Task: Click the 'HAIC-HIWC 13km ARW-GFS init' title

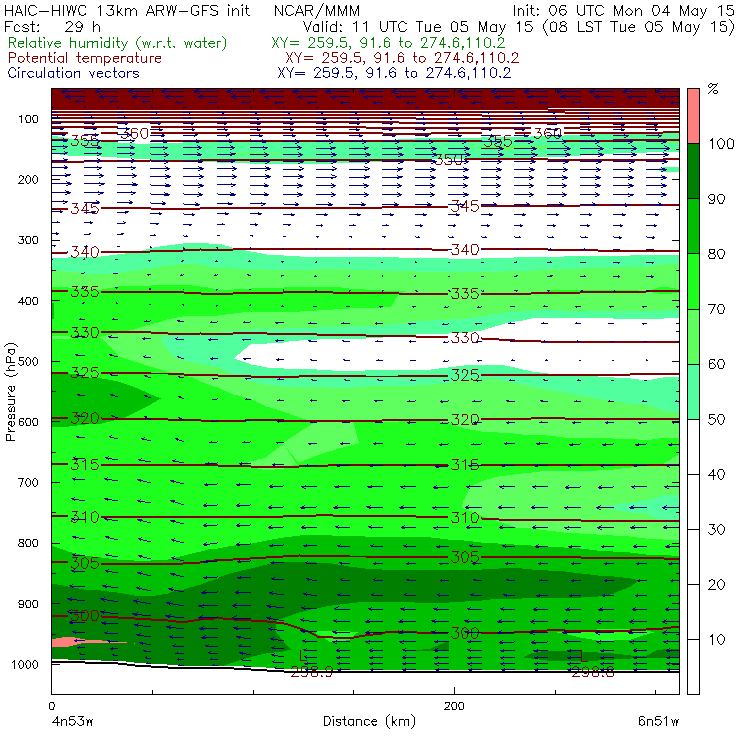Action: click(x=127, y=10)
